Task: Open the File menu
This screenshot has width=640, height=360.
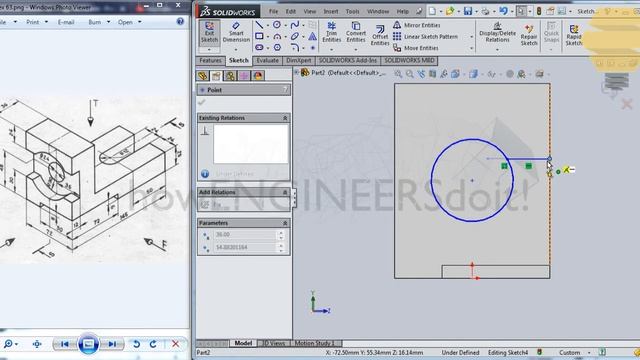Action: [273, 11]
